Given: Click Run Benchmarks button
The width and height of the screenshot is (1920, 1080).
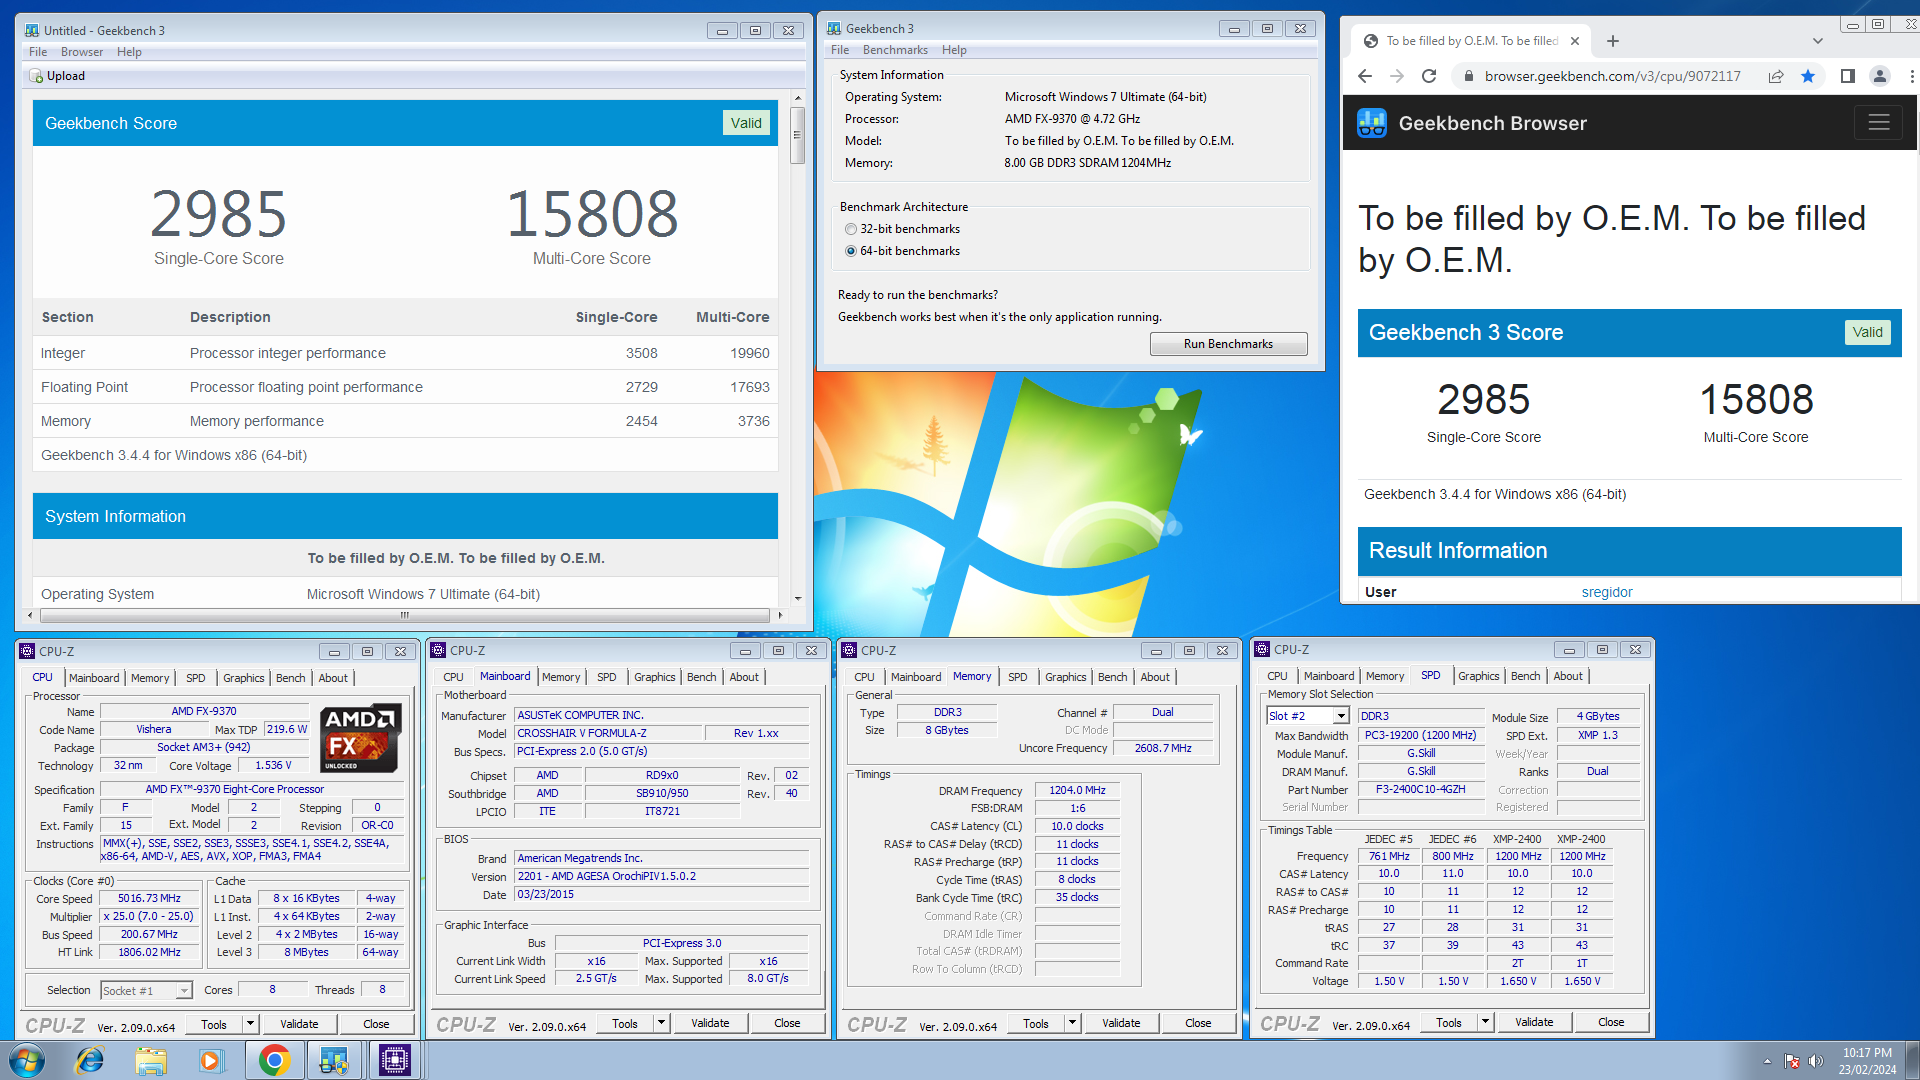Looking at the screenshot, I should 1228,344.
